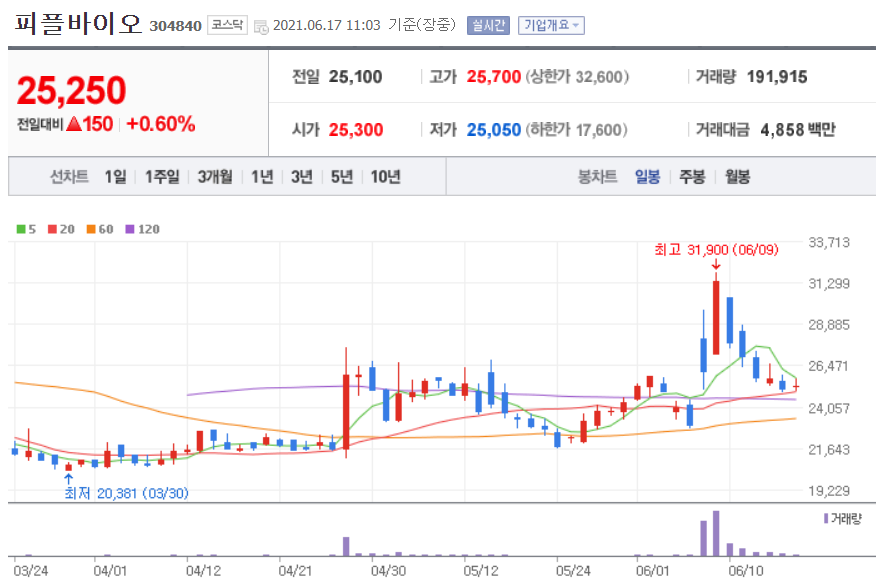Click the green 5-day moving average swatch
This screenshot has height=582, width=876.
[x=21, y=229]
